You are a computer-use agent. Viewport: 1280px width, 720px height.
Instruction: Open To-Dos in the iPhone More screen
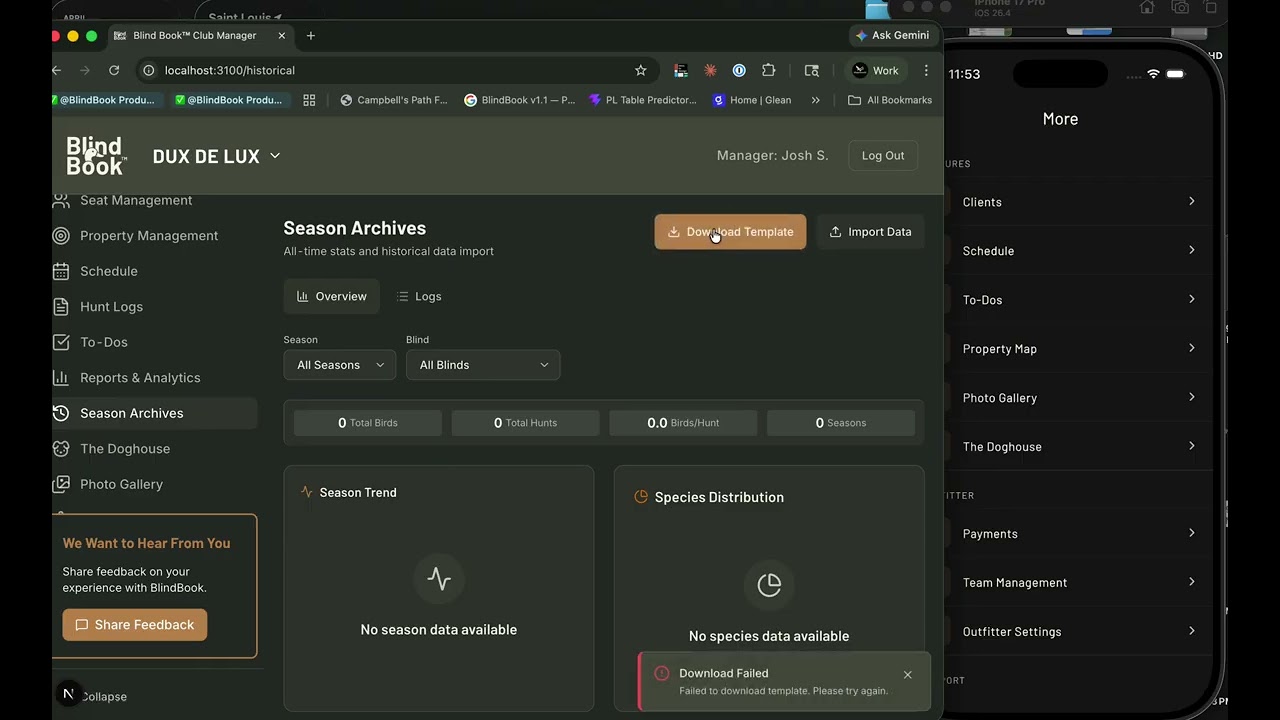point(1078,300)
